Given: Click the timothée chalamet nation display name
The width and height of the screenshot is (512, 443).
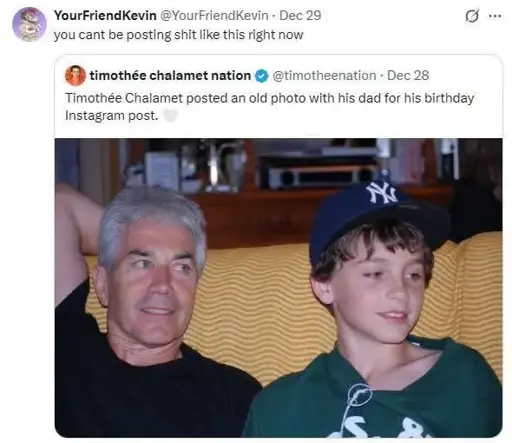Looking at the screenshot, I should click(170, 76).
